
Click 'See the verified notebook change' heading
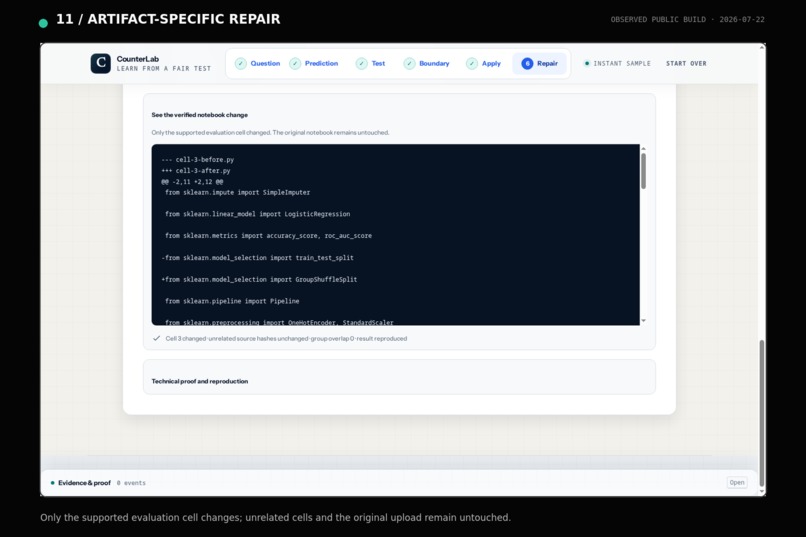tap(199, 115)
